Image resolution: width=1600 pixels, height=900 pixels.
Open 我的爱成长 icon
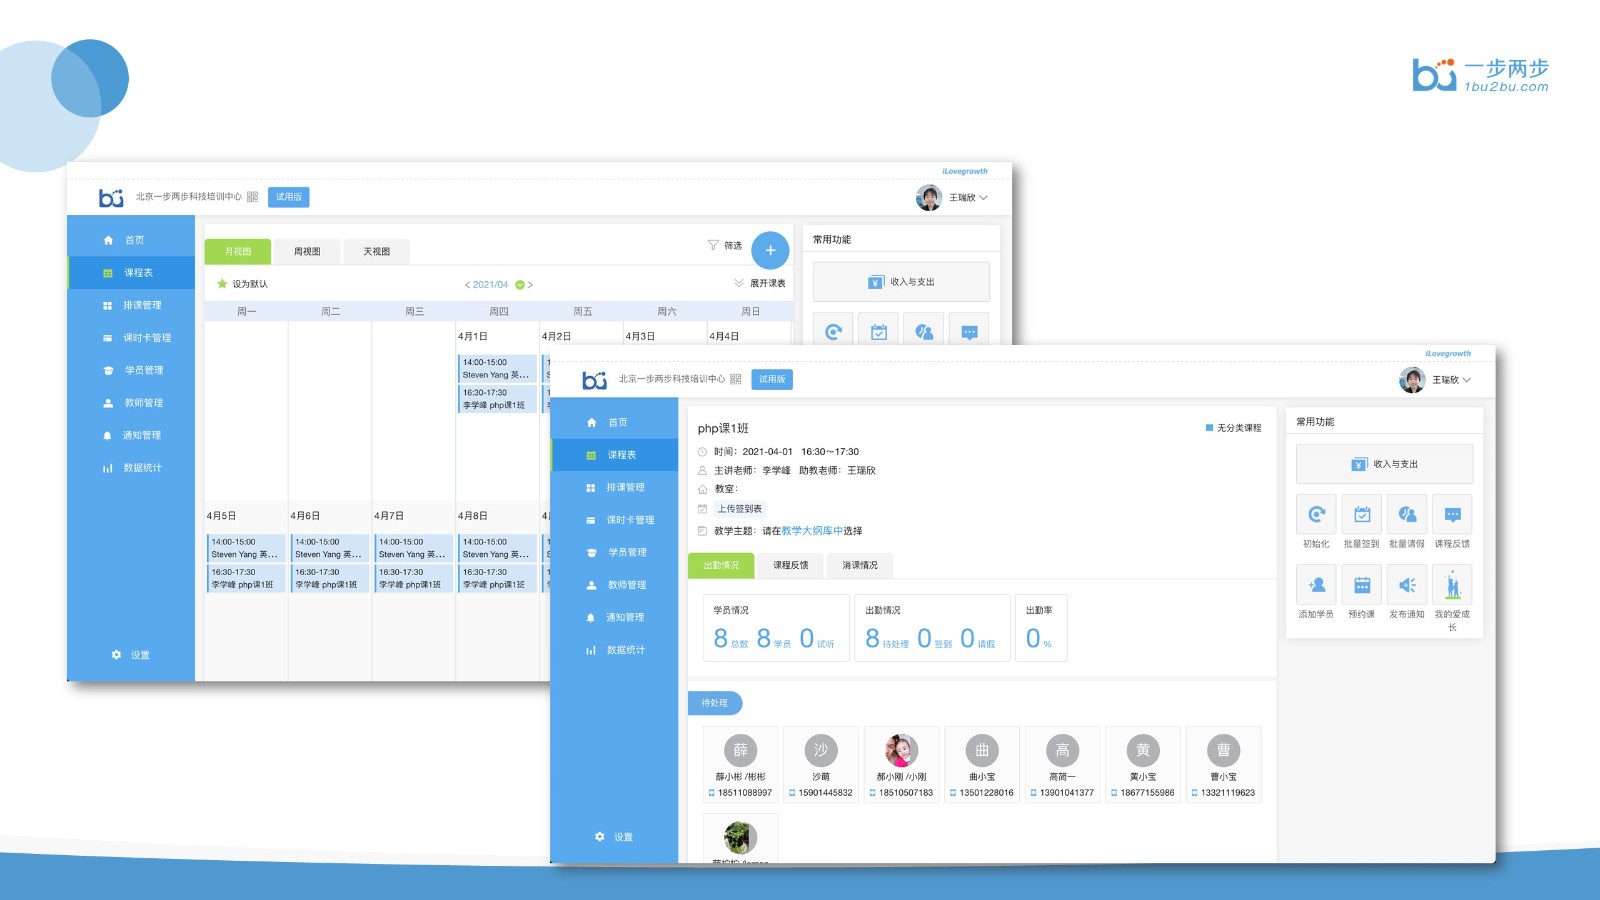pos(1452,585)
